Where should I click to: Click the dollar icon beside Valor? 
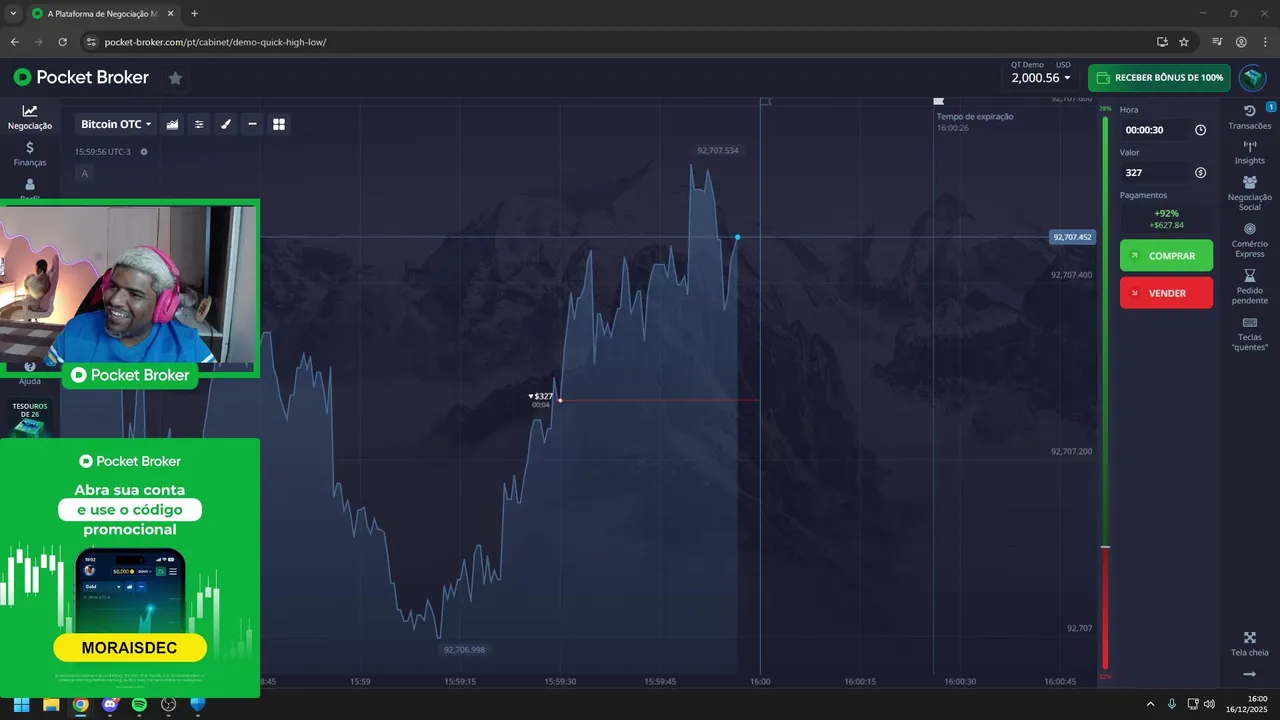(x=1200, y=173)
